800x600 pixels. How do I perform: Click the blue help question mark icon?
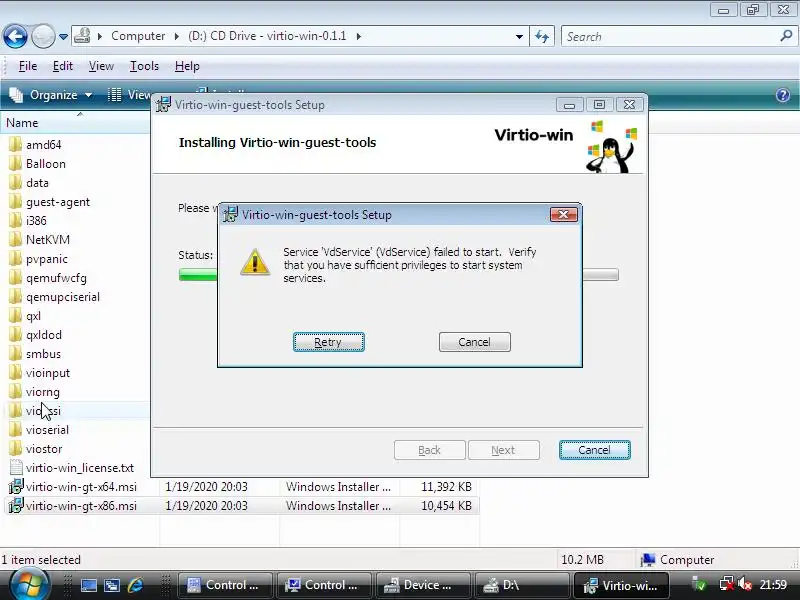[783, 95]
